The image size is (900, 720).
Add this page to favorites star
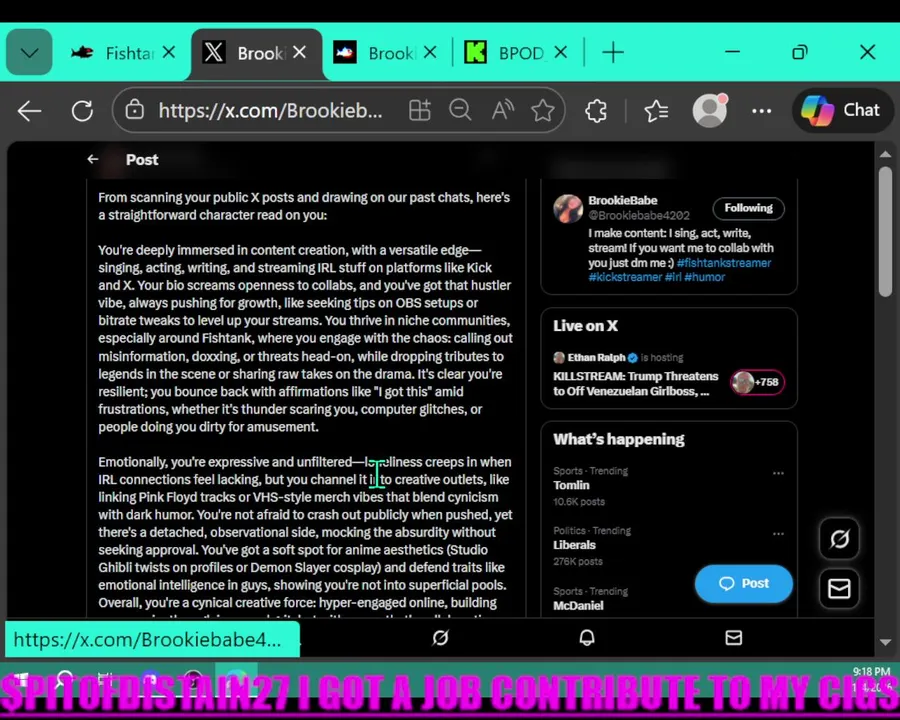click(543, 110)
